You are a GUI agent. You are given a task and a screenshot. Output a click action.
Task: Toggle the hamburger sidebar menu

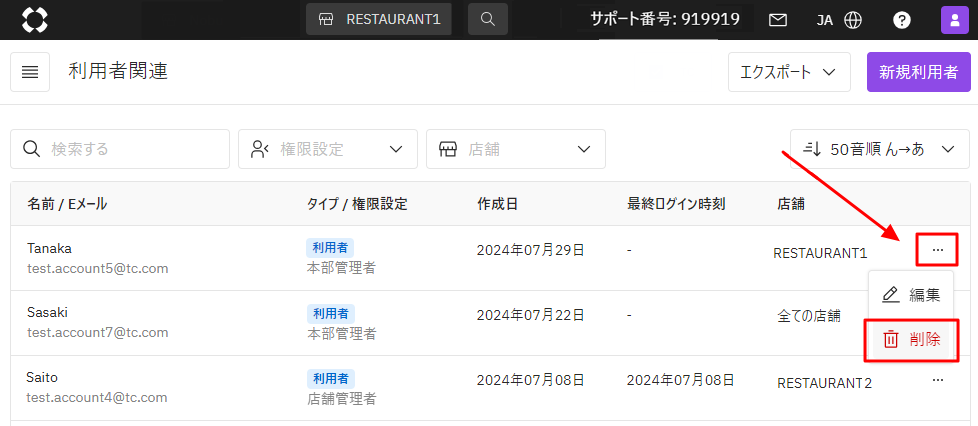tap(30, 72)
